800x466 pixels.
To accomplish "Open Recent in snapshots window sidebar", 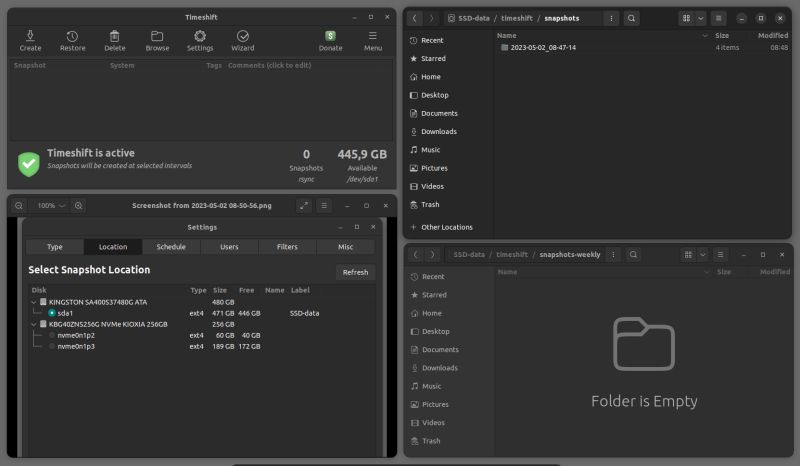I will coord(432,40).
